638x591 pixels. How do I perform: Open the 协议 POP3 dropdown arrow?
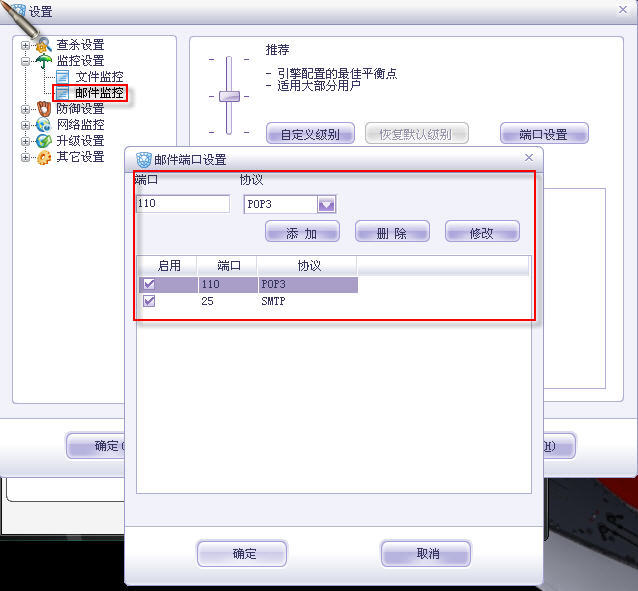pyautogui.click(x=326, y=204)
